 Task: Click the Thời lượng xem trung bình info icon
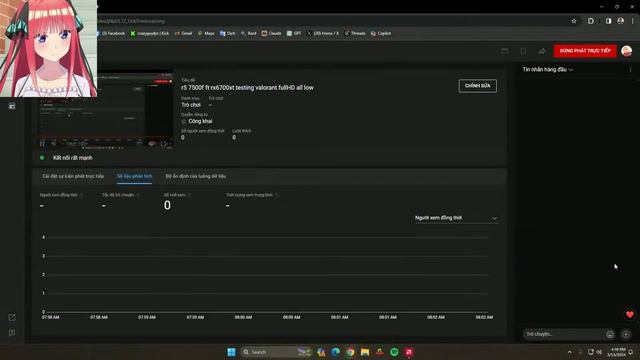tap(277, 195)
